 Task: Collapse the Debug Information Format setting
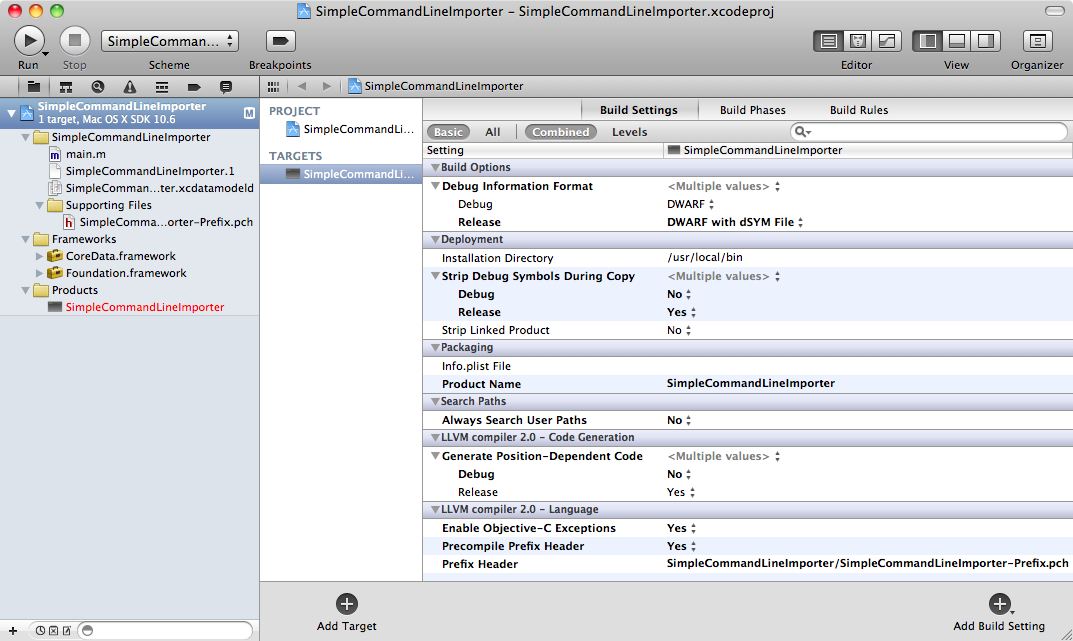[x=436, y=186]
